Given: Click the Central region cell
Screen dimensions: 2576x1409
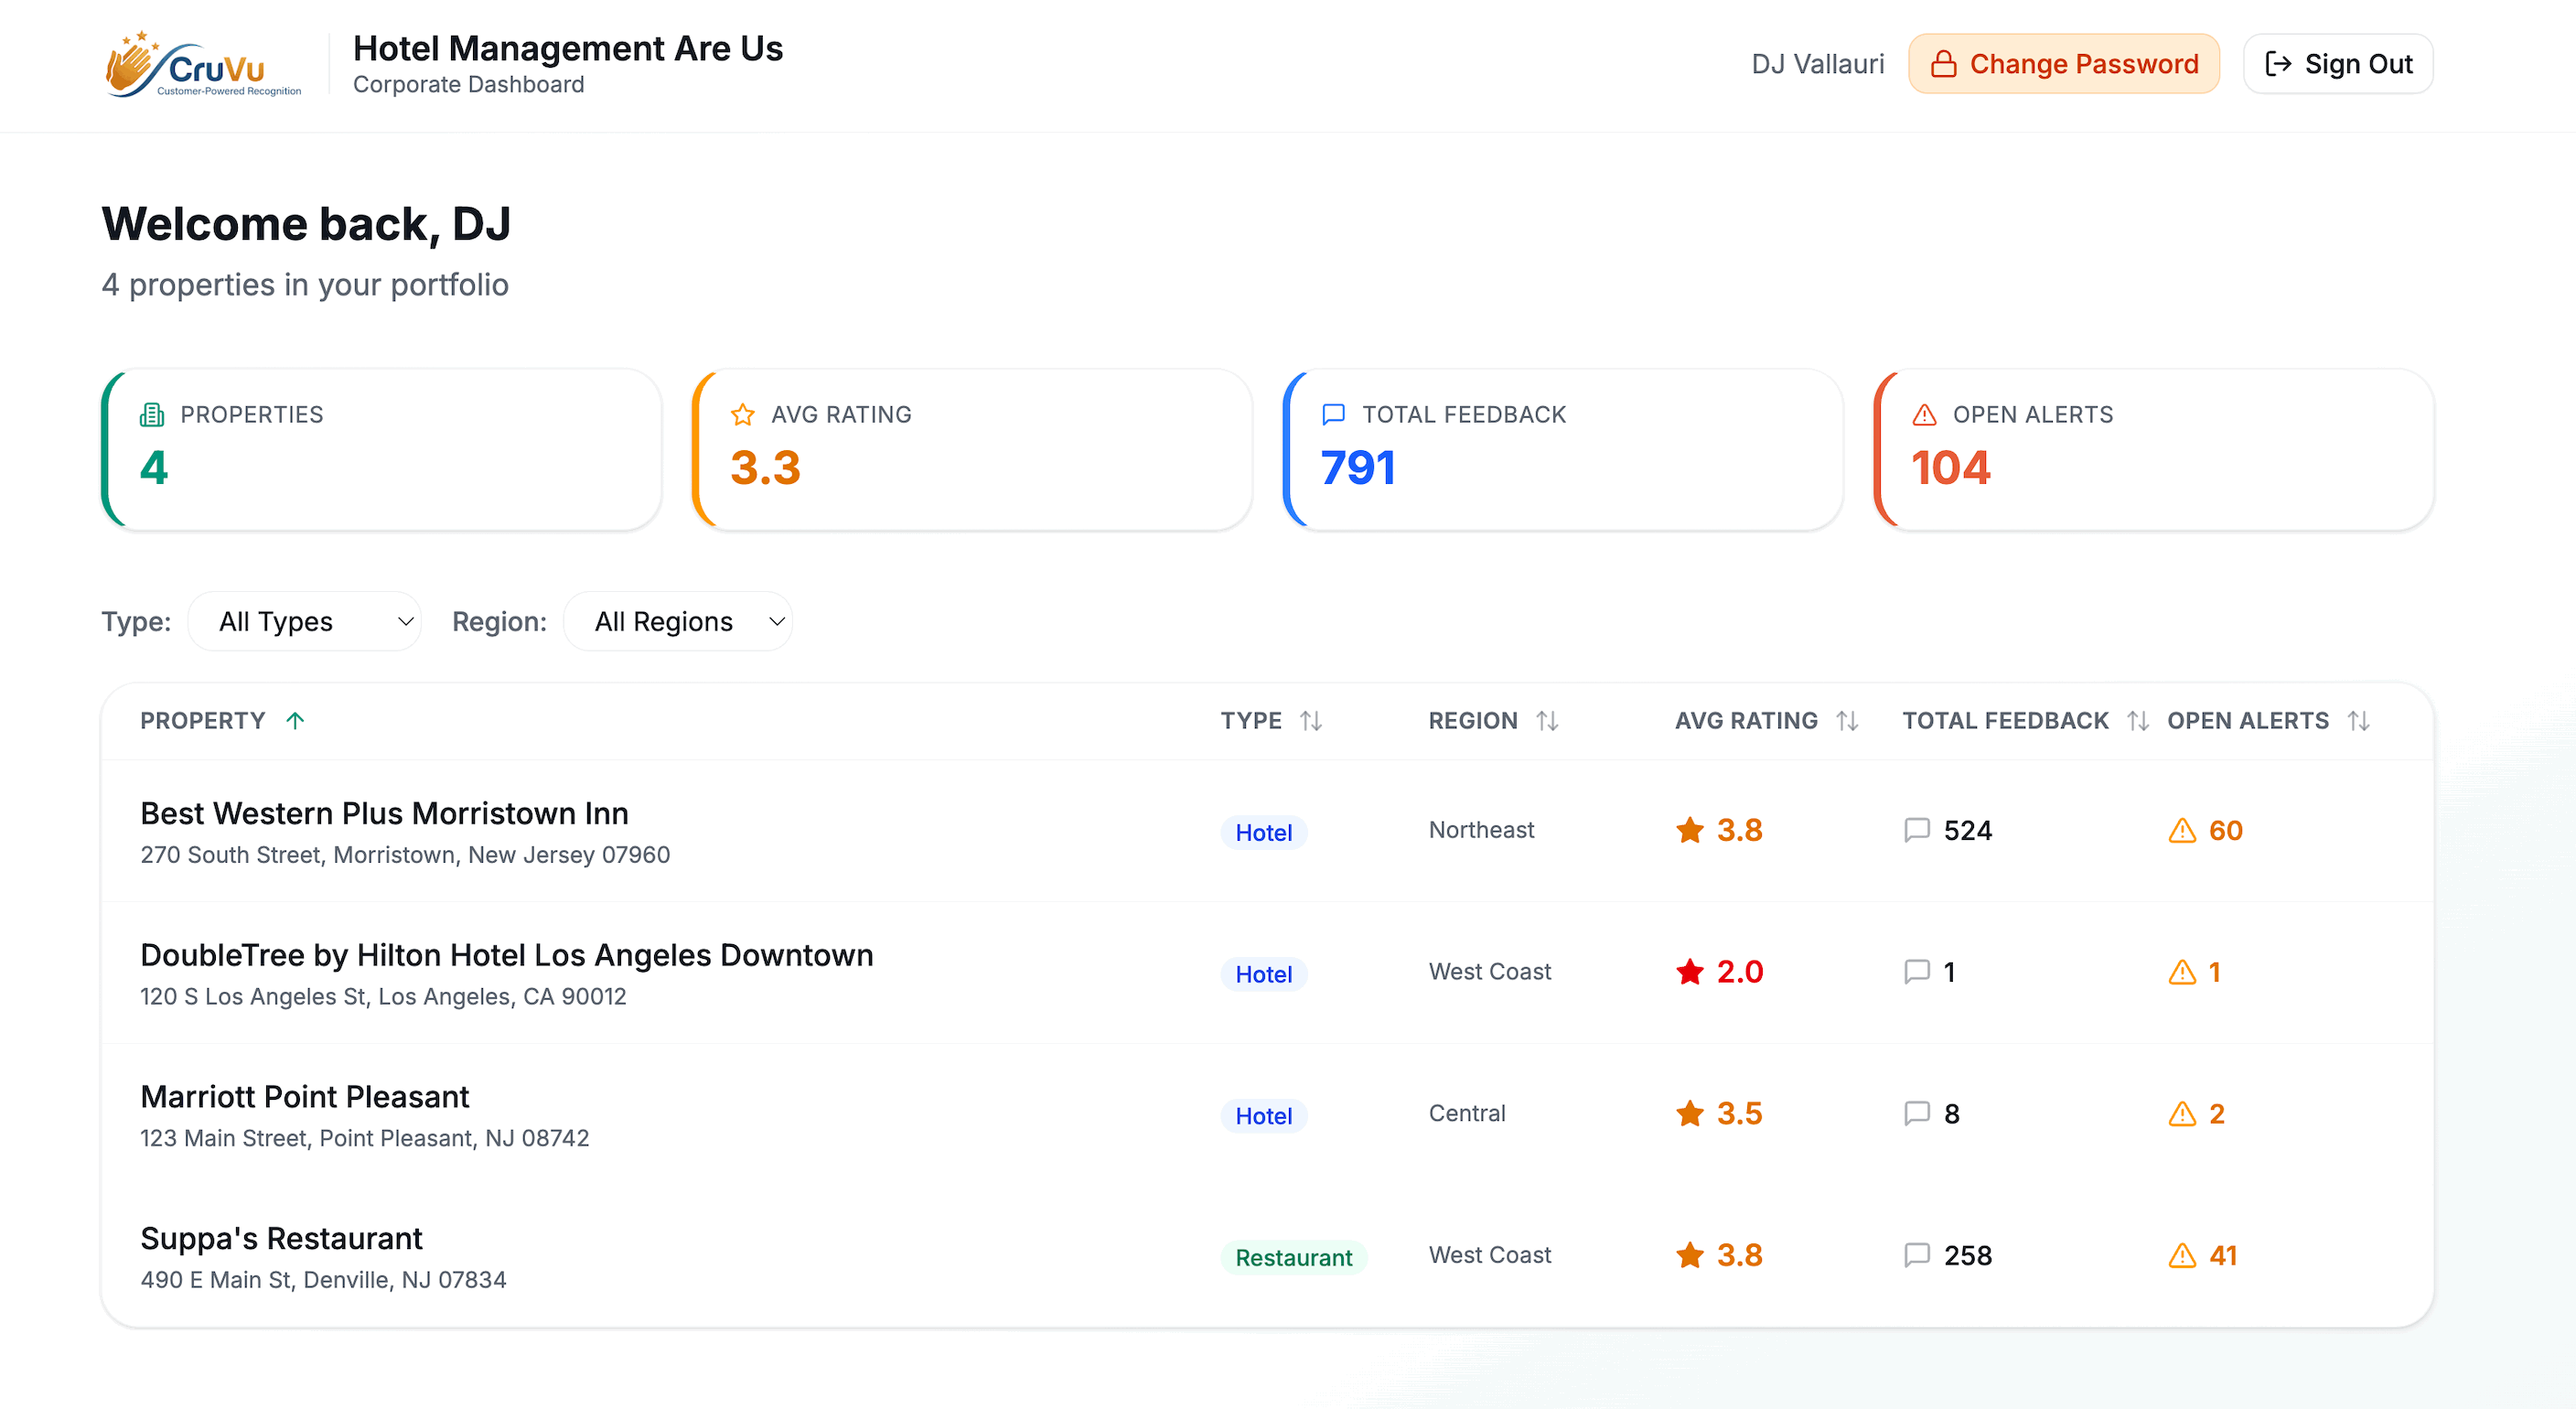Looking at the screenshot, I should coord(1467,1113).
